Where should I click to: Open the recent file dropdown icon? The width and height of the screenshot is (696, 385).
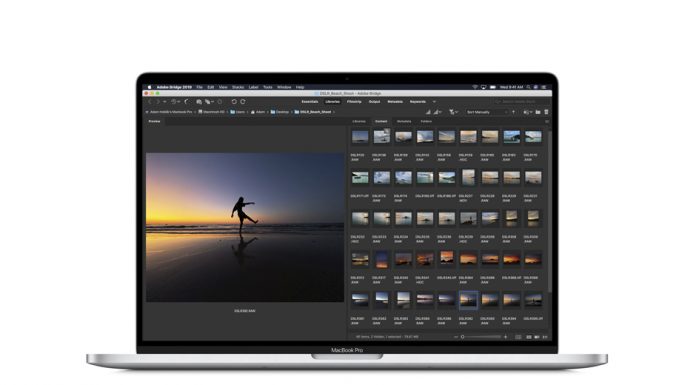pos(527,112)
